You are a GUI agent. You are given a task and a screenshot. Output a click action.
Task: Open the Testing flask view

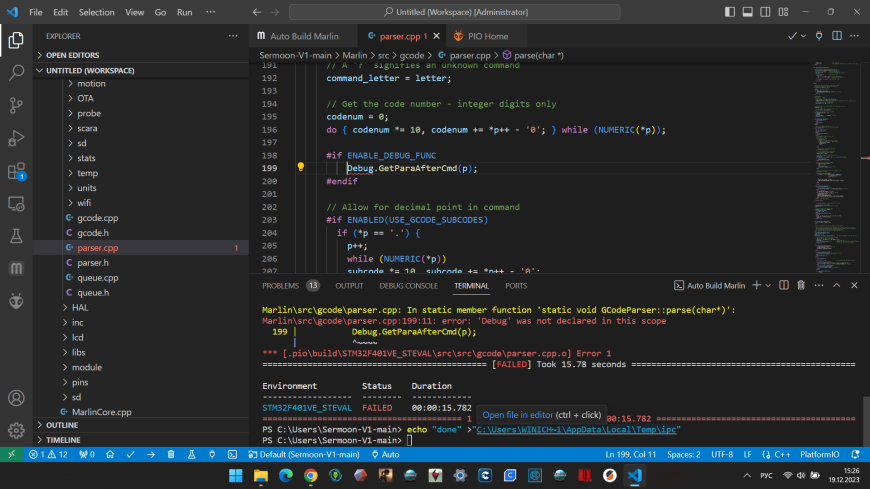click(16, 236)
